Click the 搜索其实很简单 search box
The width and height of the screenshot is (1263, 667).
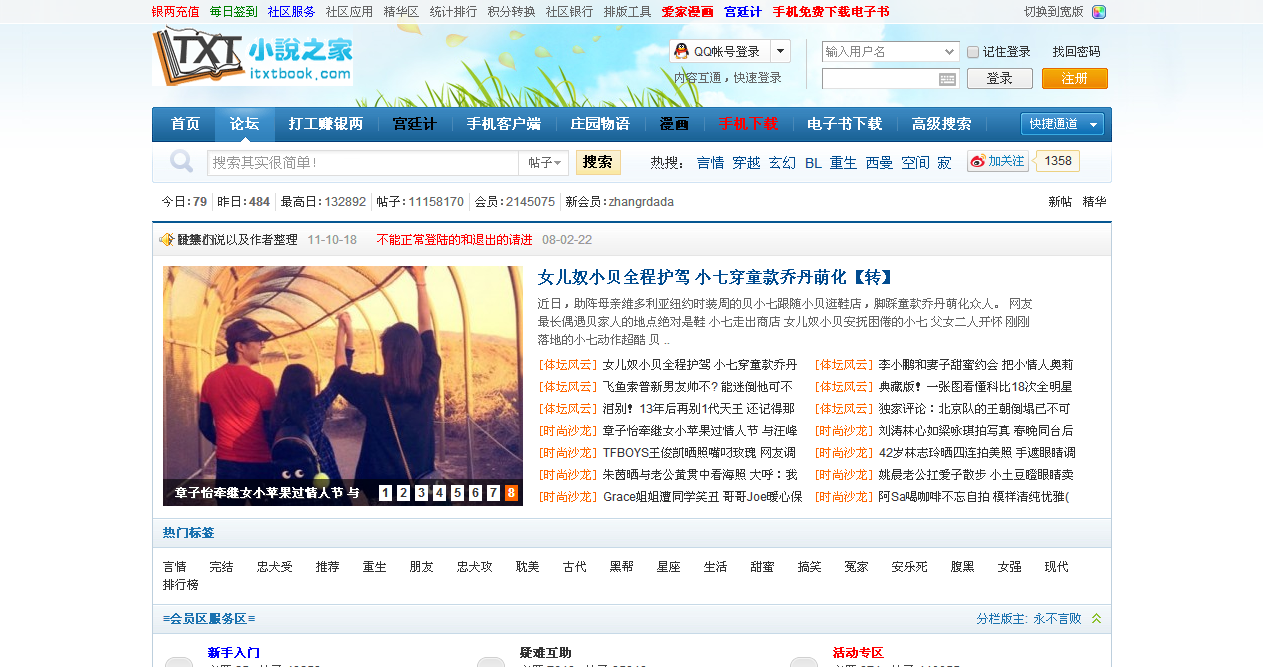coord(363,163)
